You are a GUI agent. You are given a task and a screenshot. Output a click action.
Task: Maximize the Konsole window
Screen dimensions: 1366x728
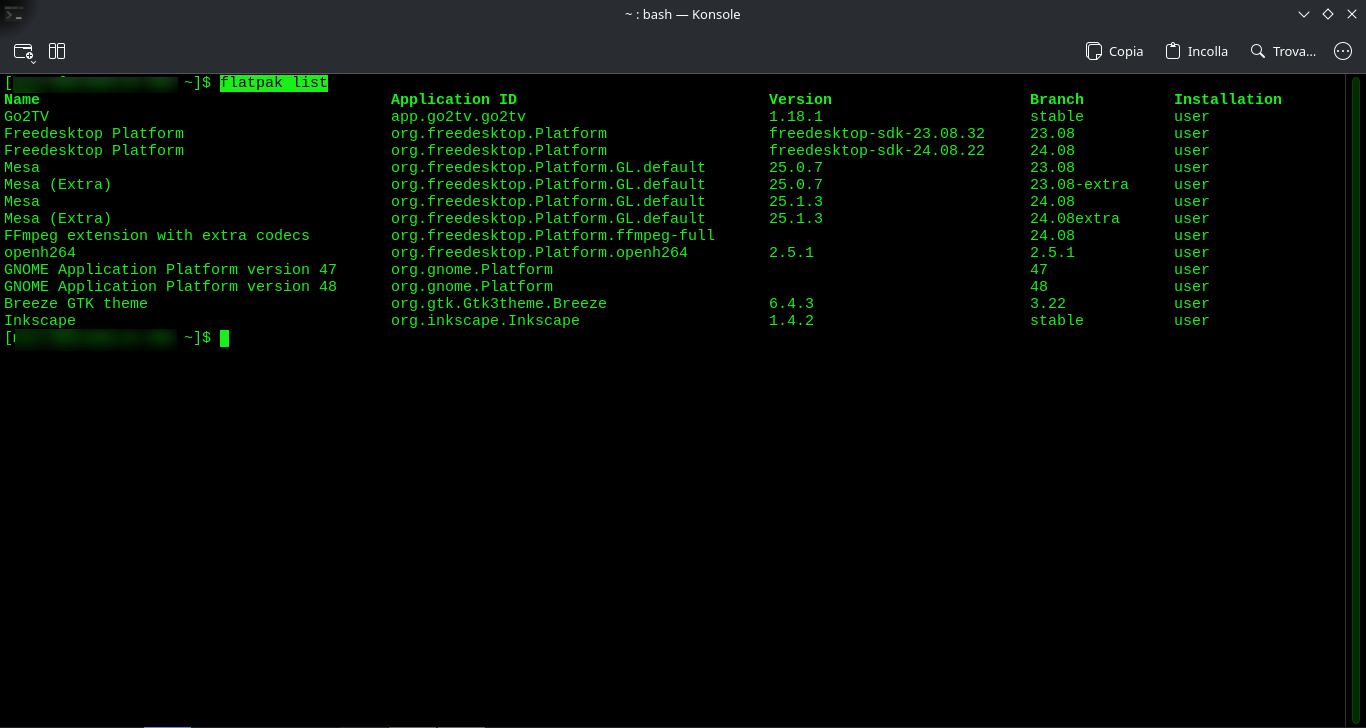1328,14
